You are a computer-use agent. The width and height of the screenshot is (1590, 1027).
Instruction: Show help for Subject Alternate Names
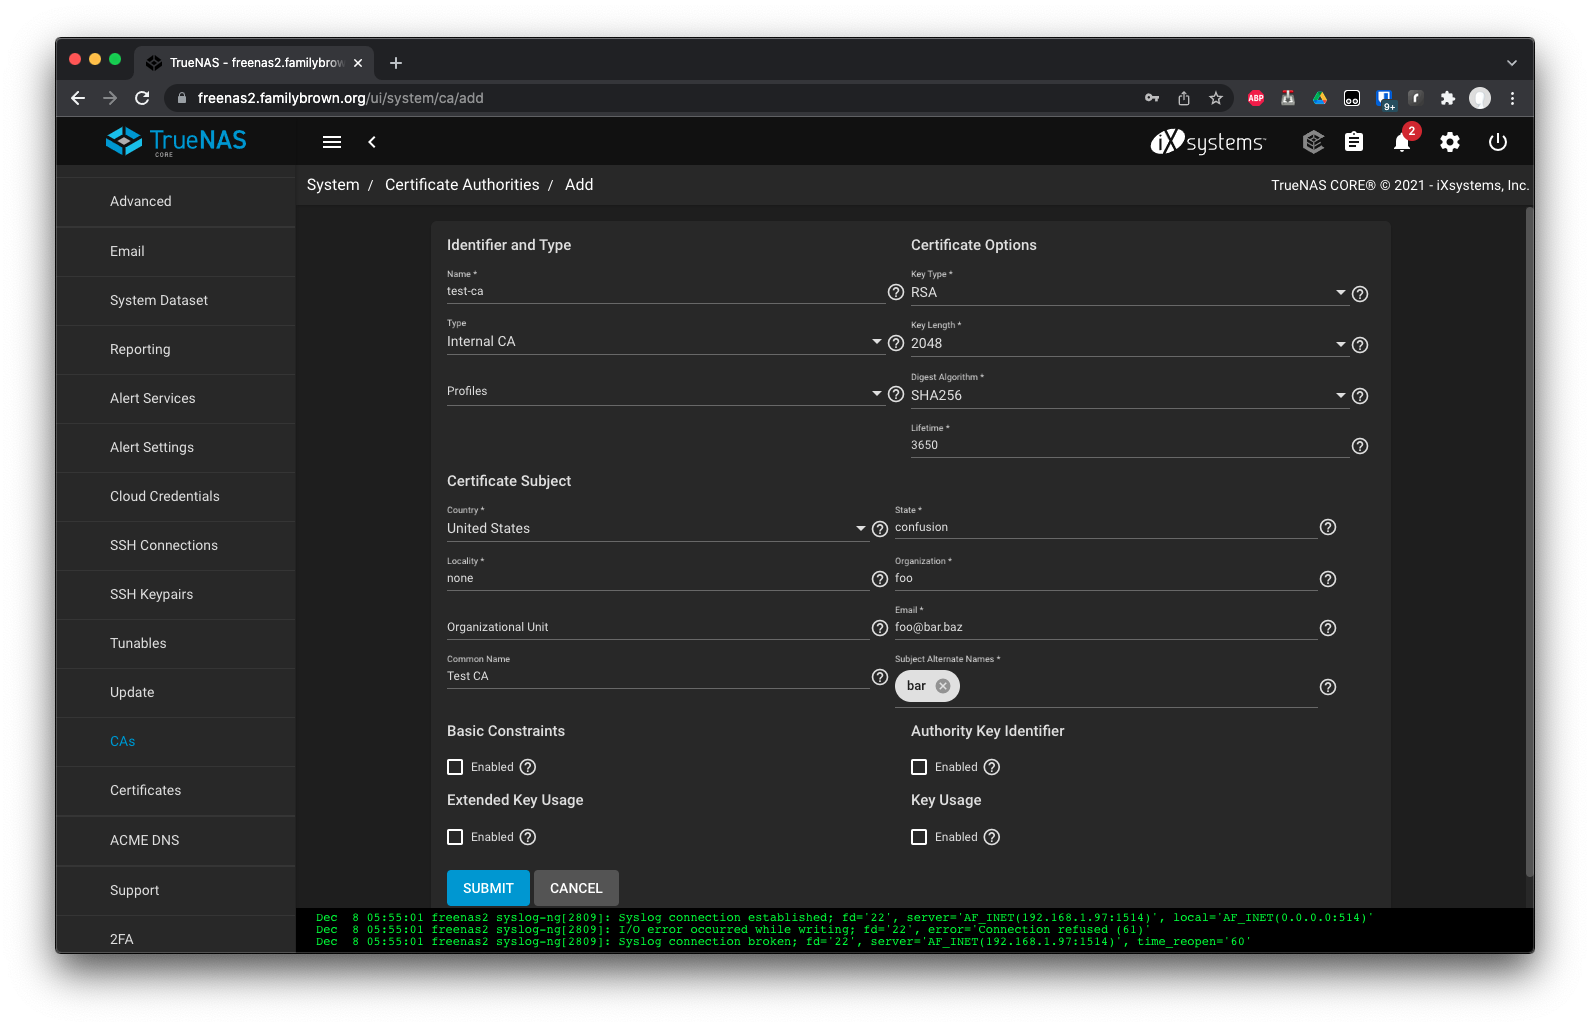pos(1328,687)
